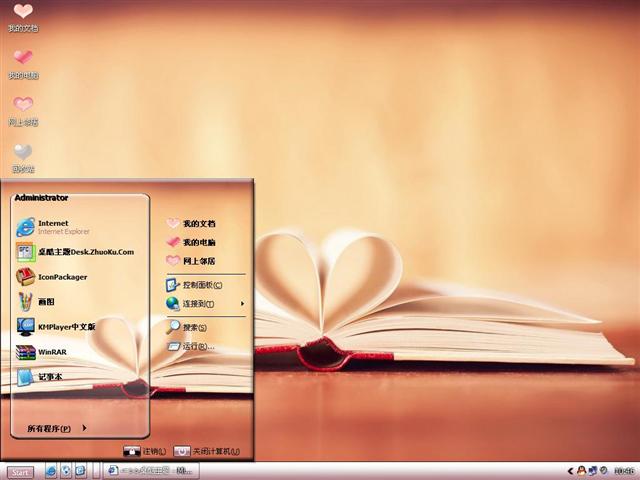
Task: Click the Administrator user name in Start menu
Action: tap(41, 198)
